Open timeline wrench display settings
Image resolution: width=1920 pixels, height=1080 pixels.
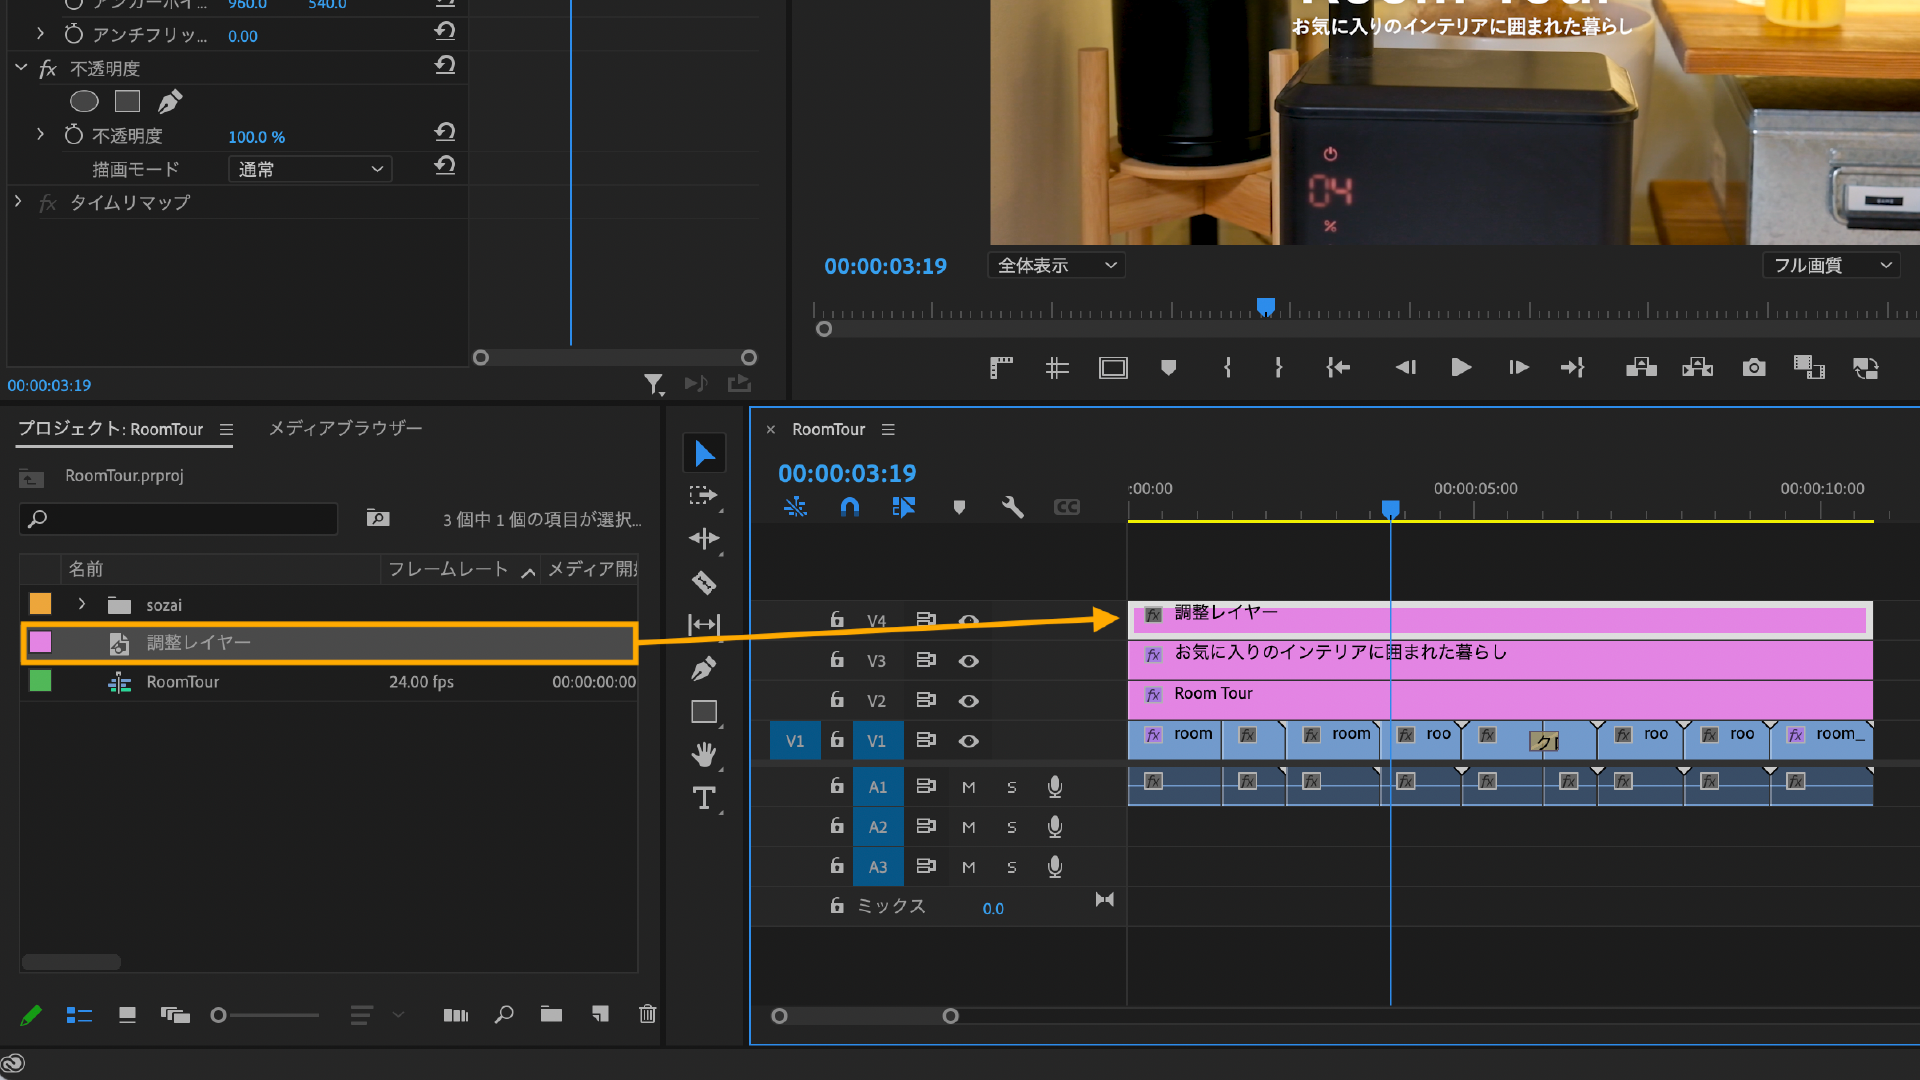1012,507
